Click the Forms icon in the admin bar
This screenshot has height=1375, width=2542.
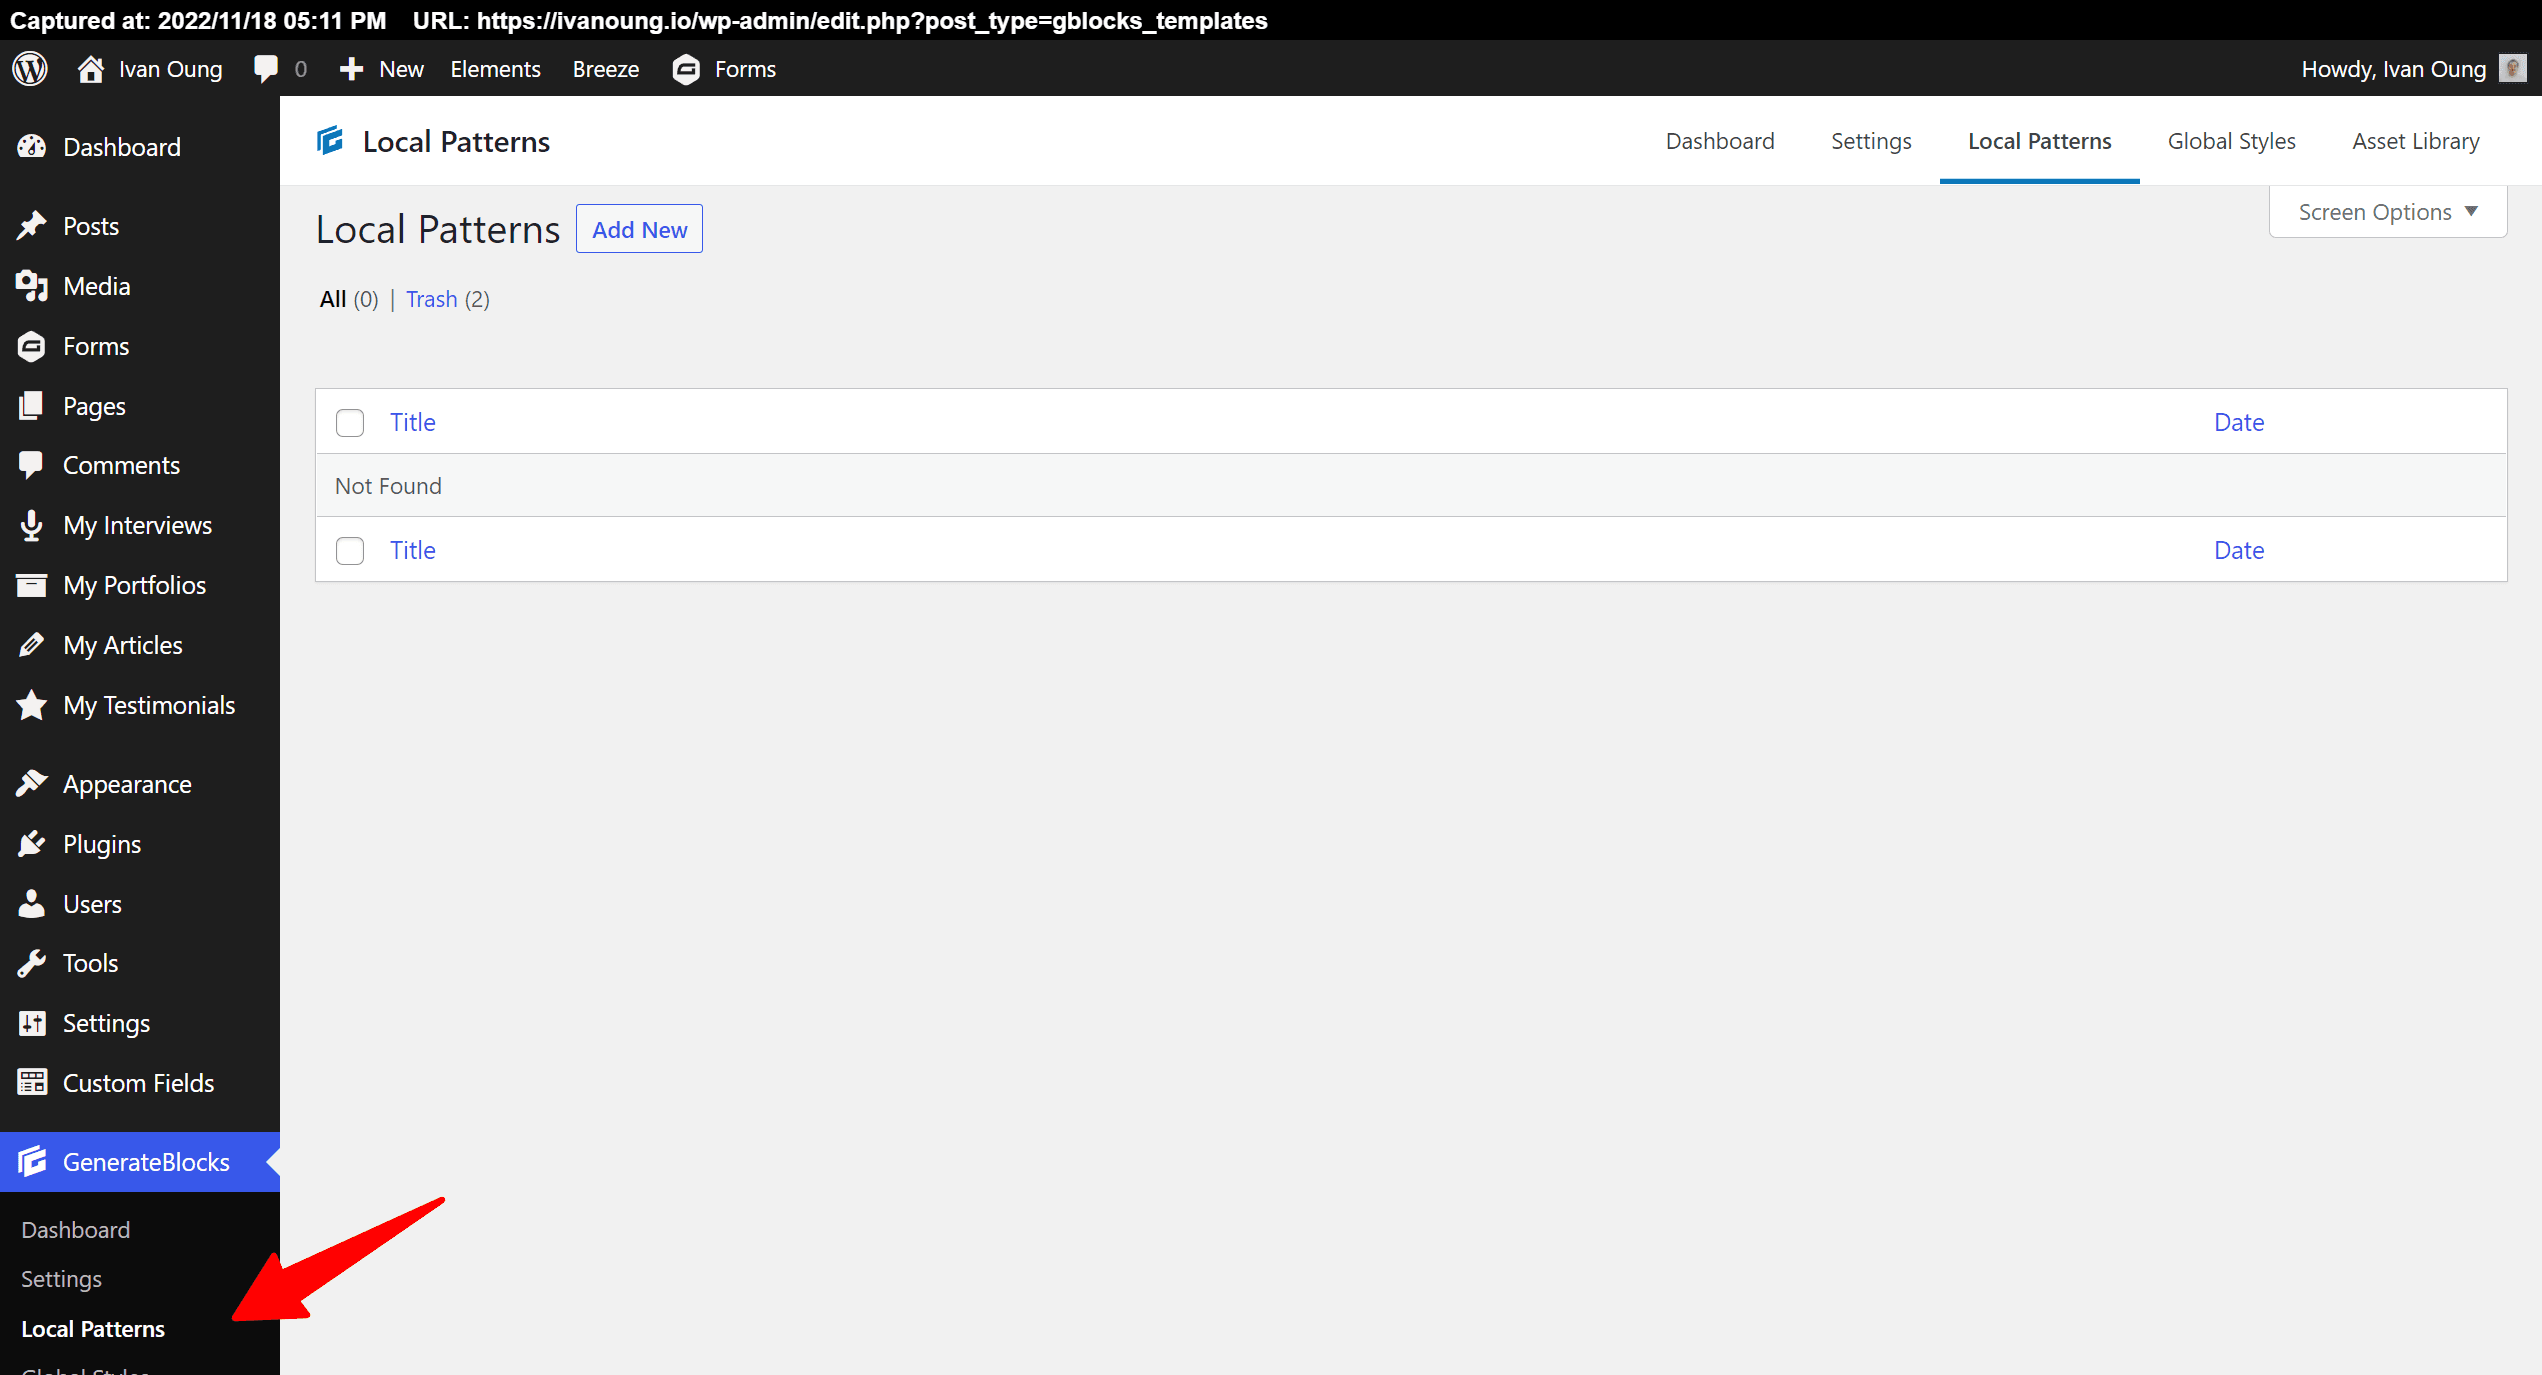686,69
